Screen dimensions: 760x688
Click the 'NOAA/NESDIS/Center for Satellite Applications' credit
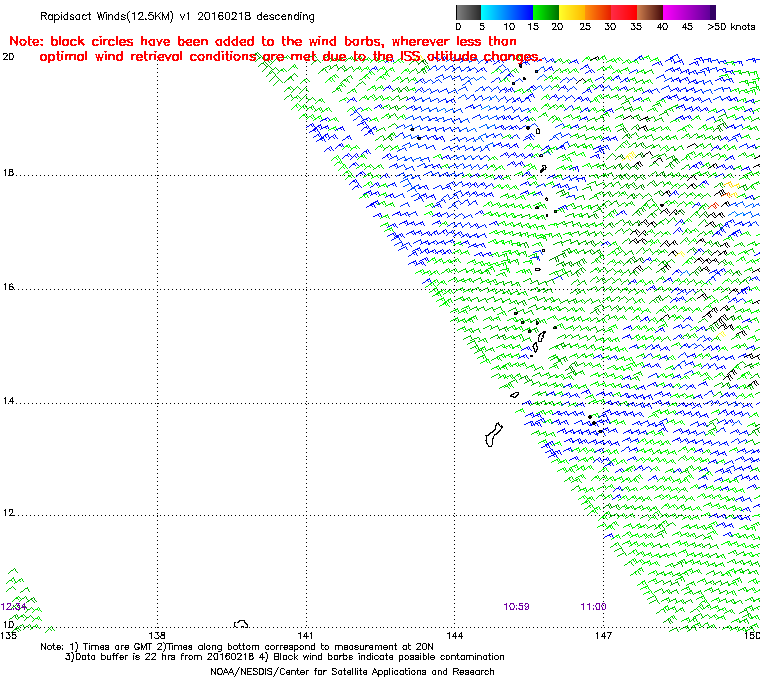[352, 672]
